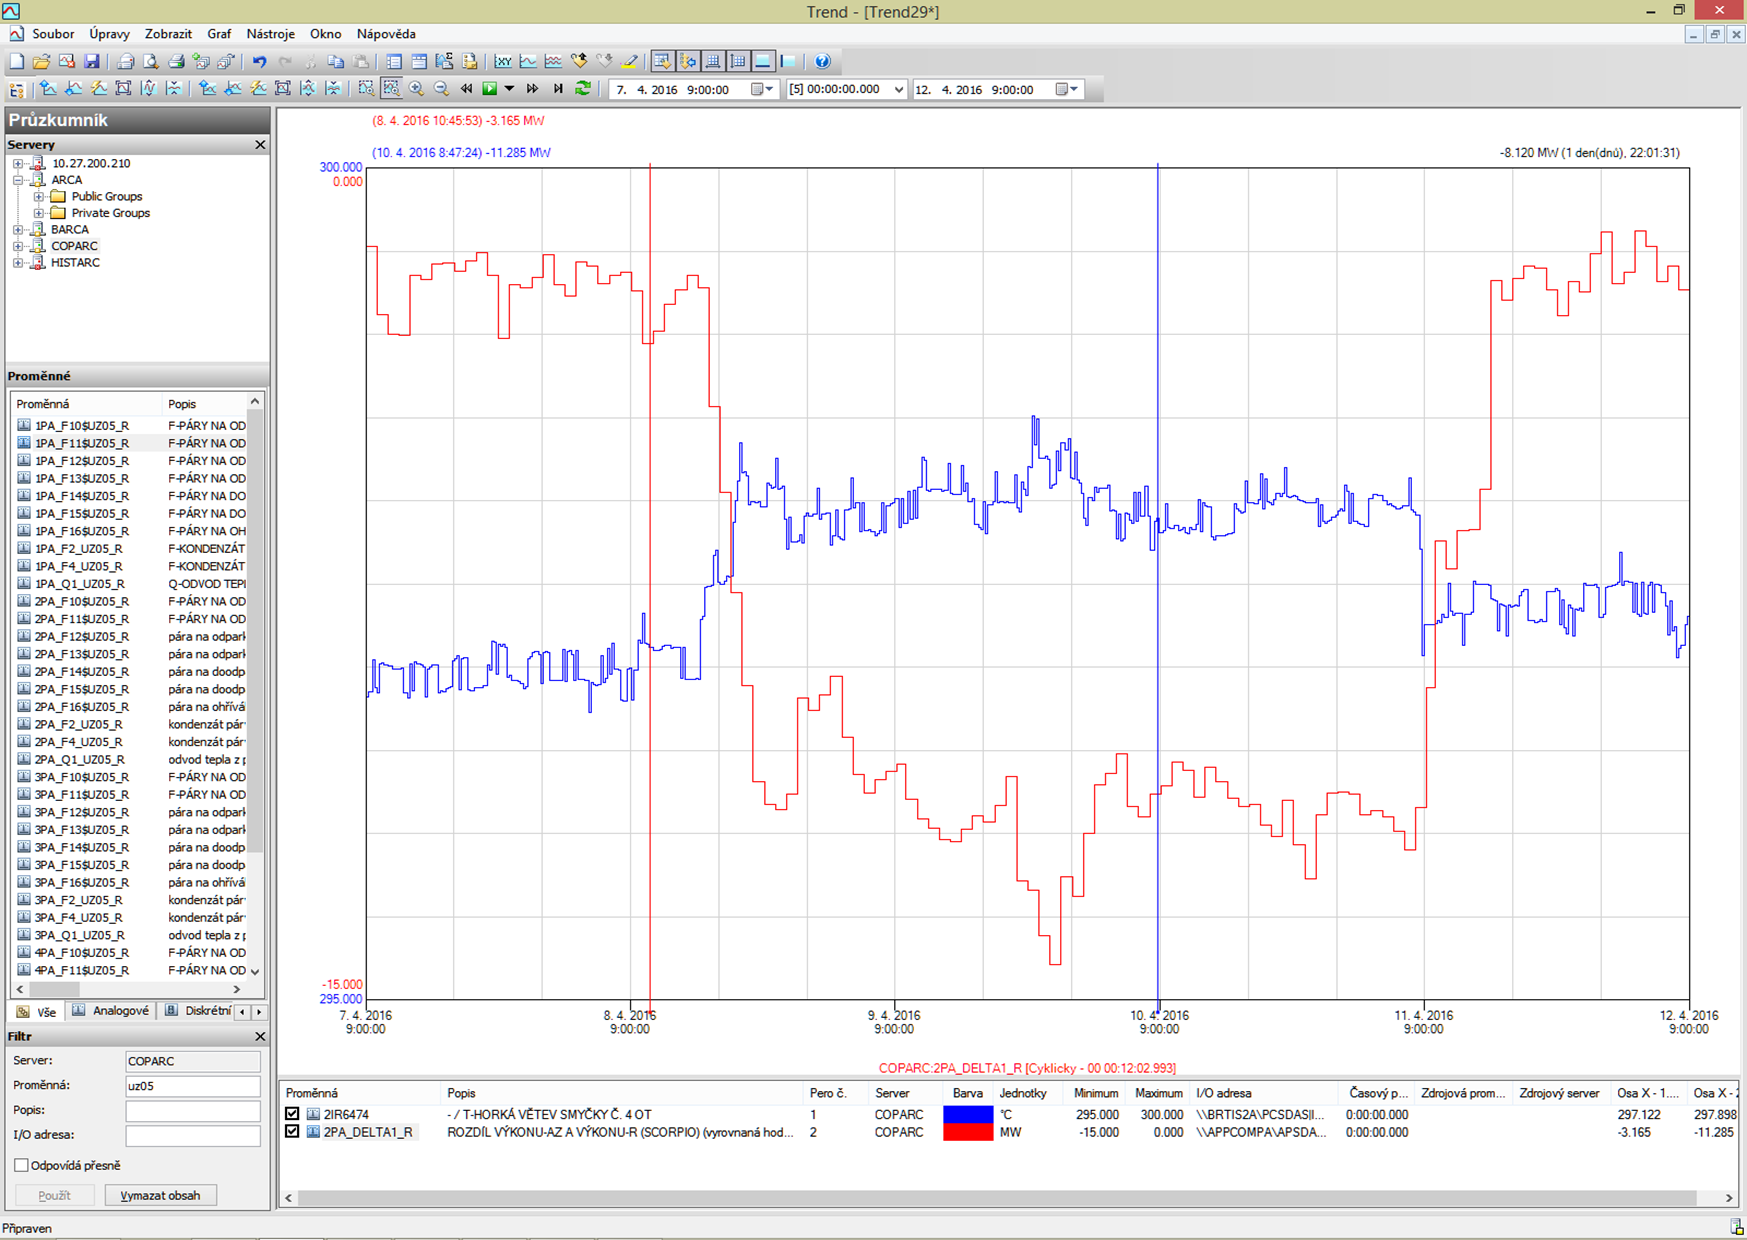Click the fast-forward double-arrow icon
This screenshot has height=1240, width=1747.
pyautogui.click(x=532, y=88)
